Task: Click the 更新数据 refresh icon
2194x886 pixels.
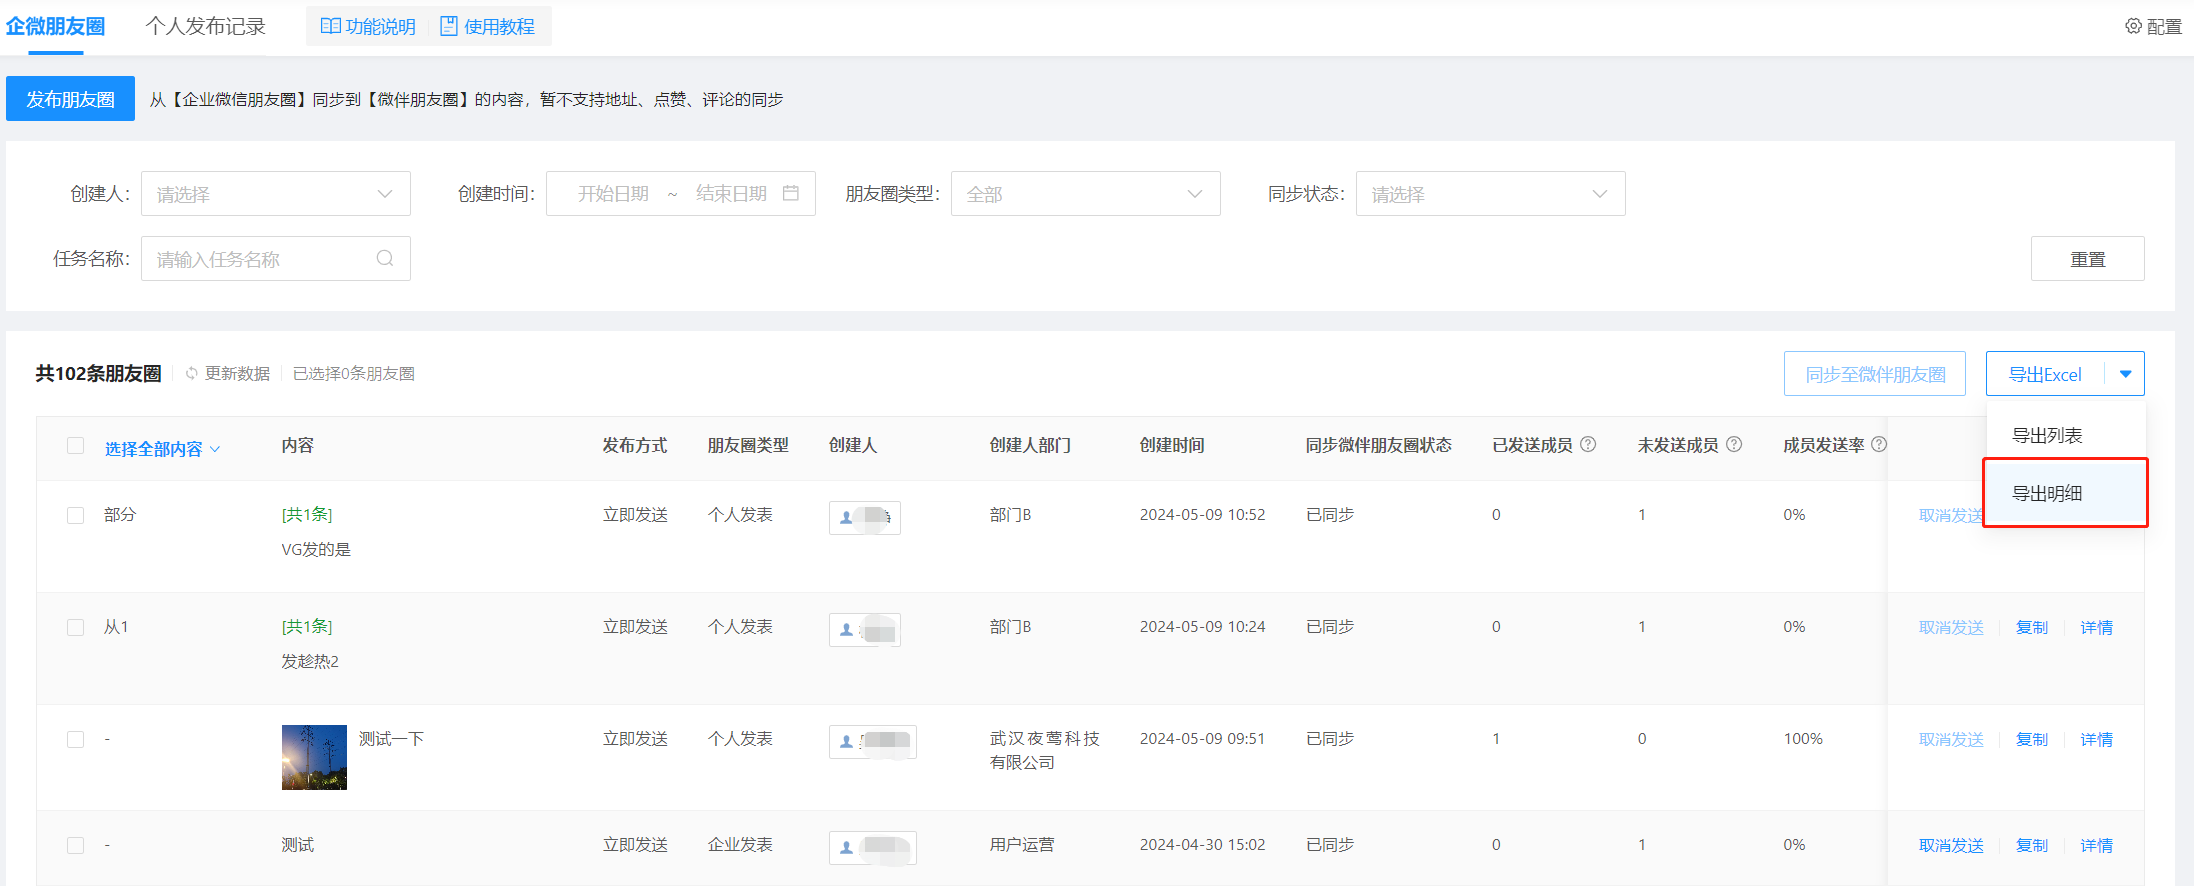Action: tap(192, 373)
